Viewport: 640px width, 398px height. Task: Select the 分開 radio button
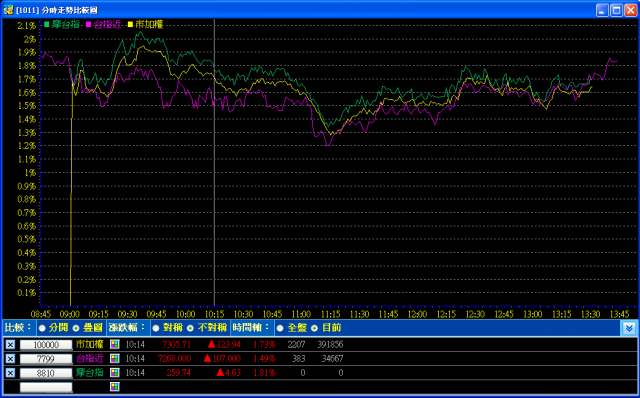pyautogui.click(x=42, y=328)
